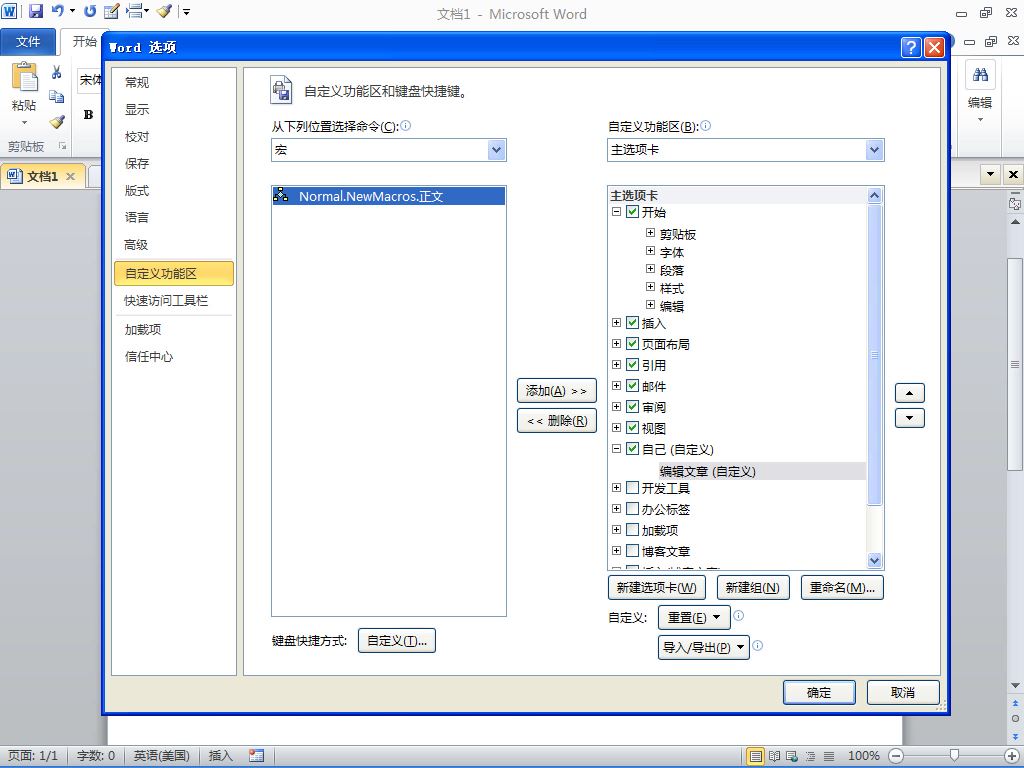
Task: Open the 自定义功能区 主选项卡 dropdown
Action: (874, 150)
